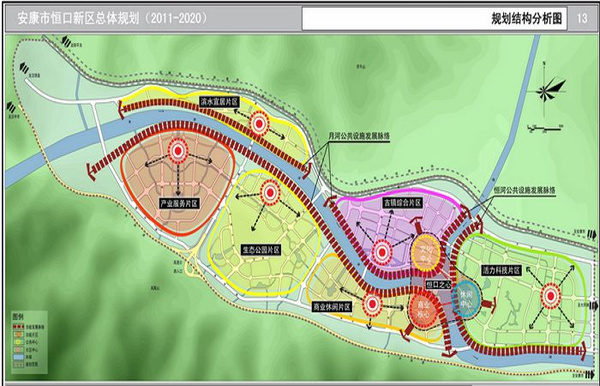Viewport: 600px width, 386px height.
Task: Click the 滨水宜居片区 label
Action: [x=220, y=101]
